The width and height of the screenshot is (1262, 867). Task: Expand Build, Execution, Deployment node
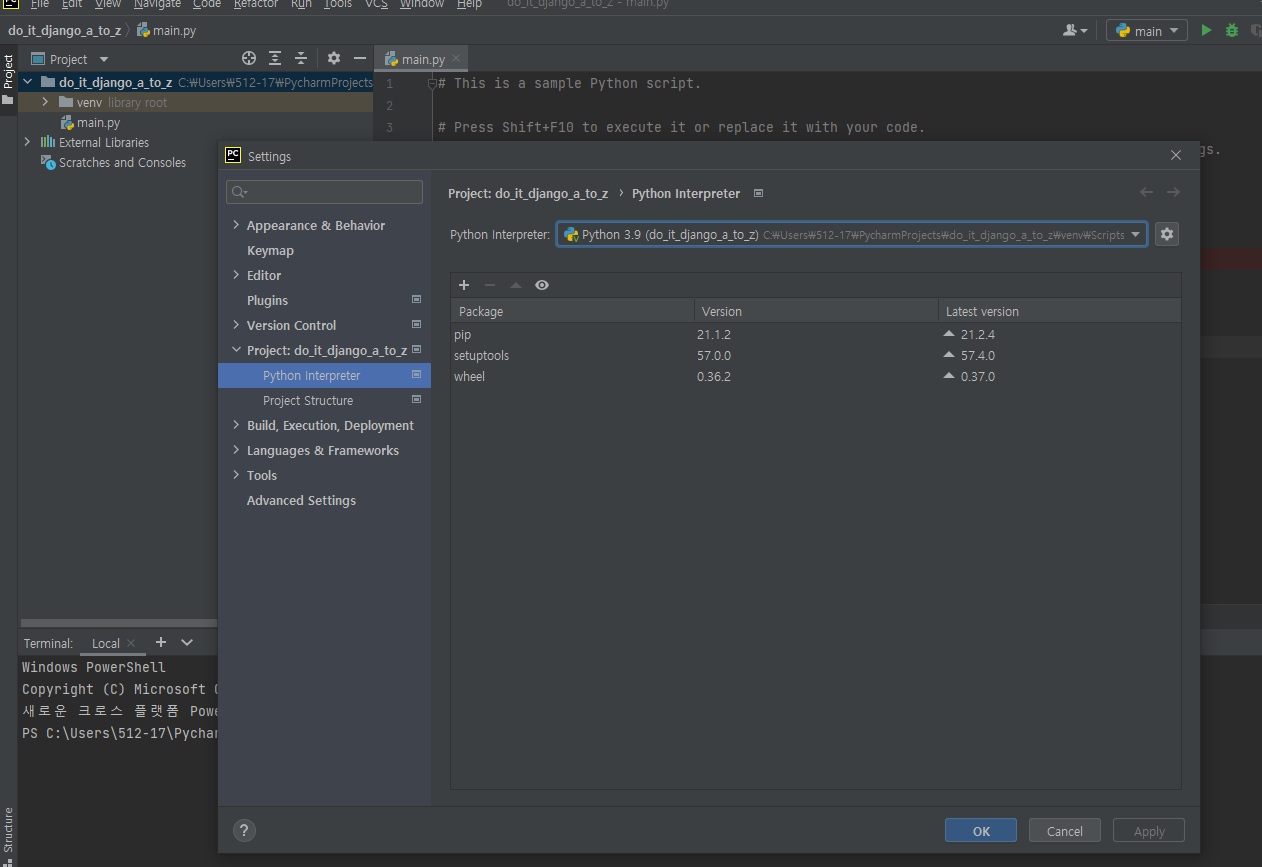point(236,425)
